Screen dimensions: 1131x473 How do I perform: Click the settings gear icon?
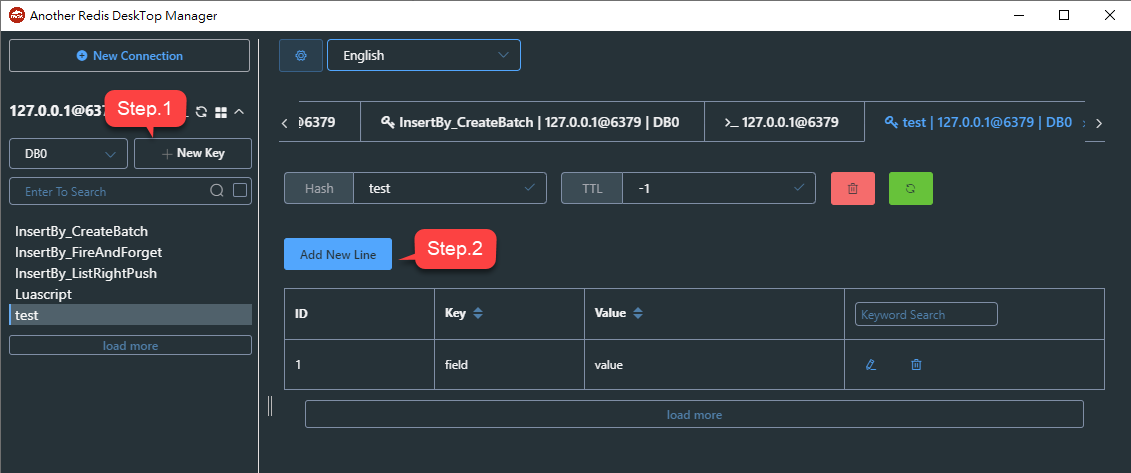tap(302, 56)
